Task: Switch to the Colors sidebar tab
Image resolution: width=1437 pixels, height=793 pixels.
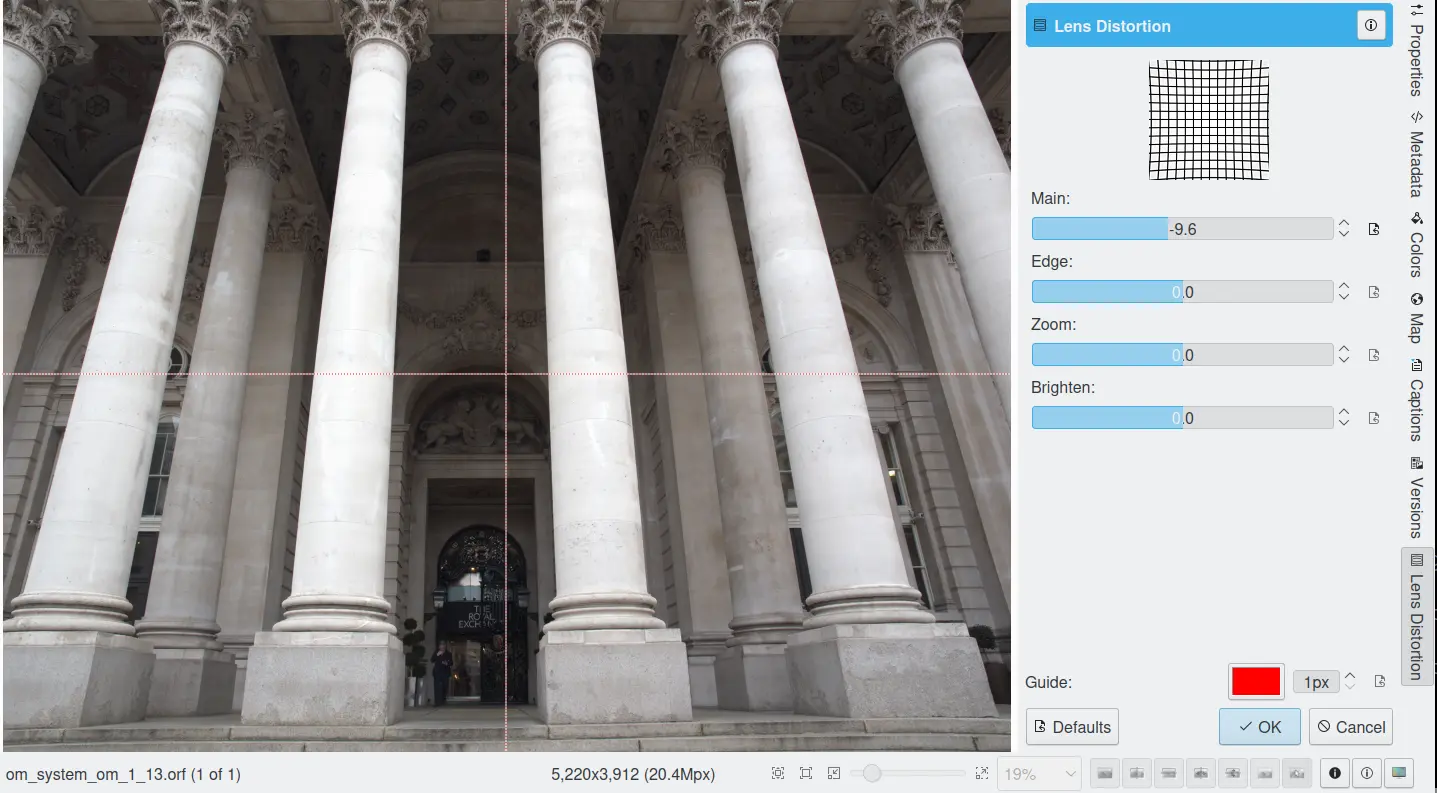Action: (1416, 244)
